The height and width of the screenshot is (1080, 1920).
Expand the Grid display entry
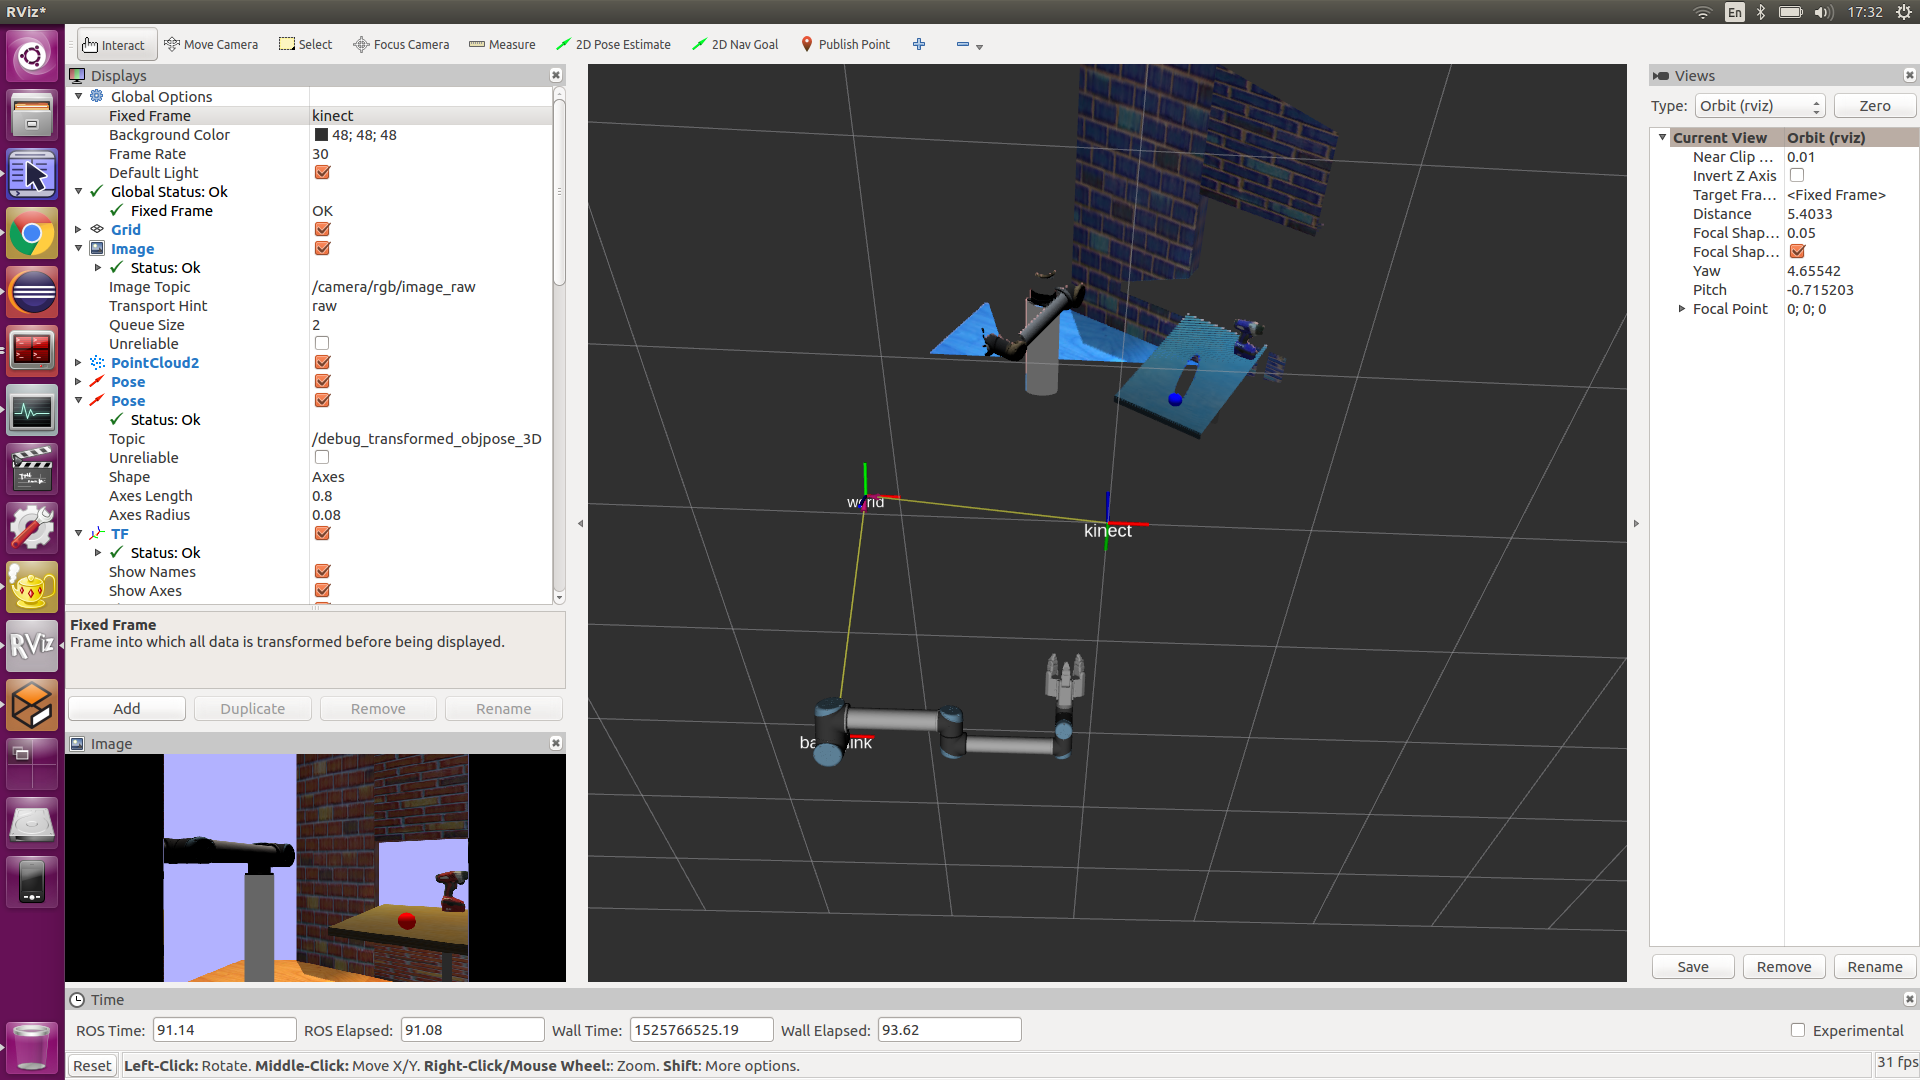coord(79,230)
